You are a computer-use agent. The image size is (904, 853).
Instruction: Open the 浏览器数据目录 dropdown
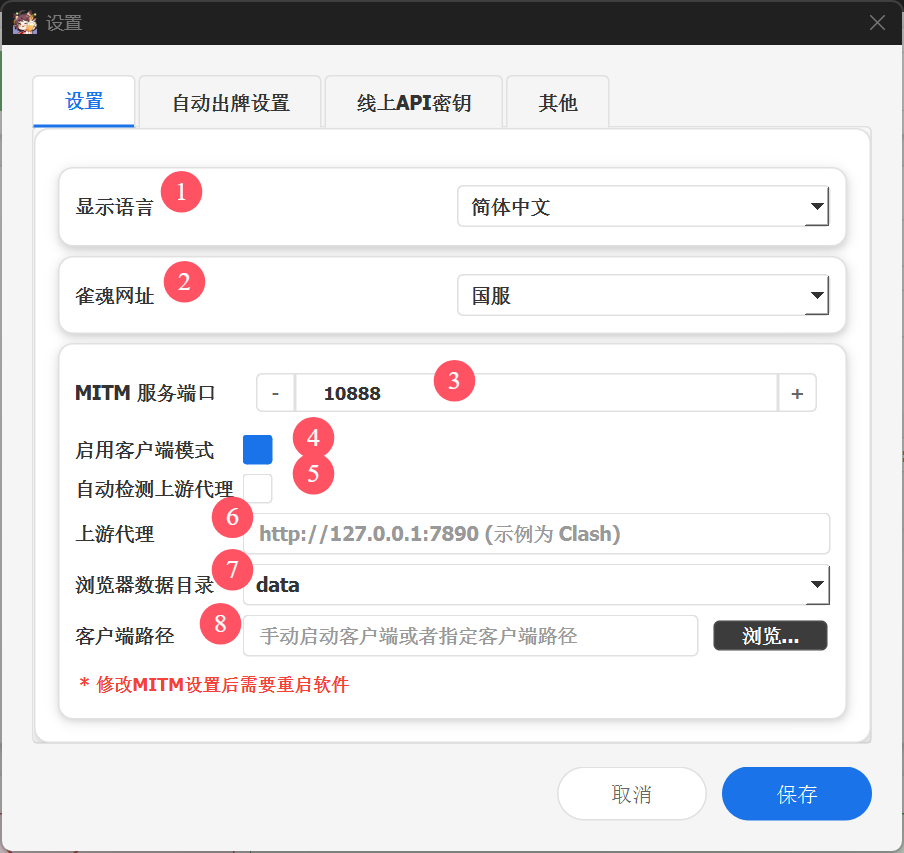pos(536,585)
